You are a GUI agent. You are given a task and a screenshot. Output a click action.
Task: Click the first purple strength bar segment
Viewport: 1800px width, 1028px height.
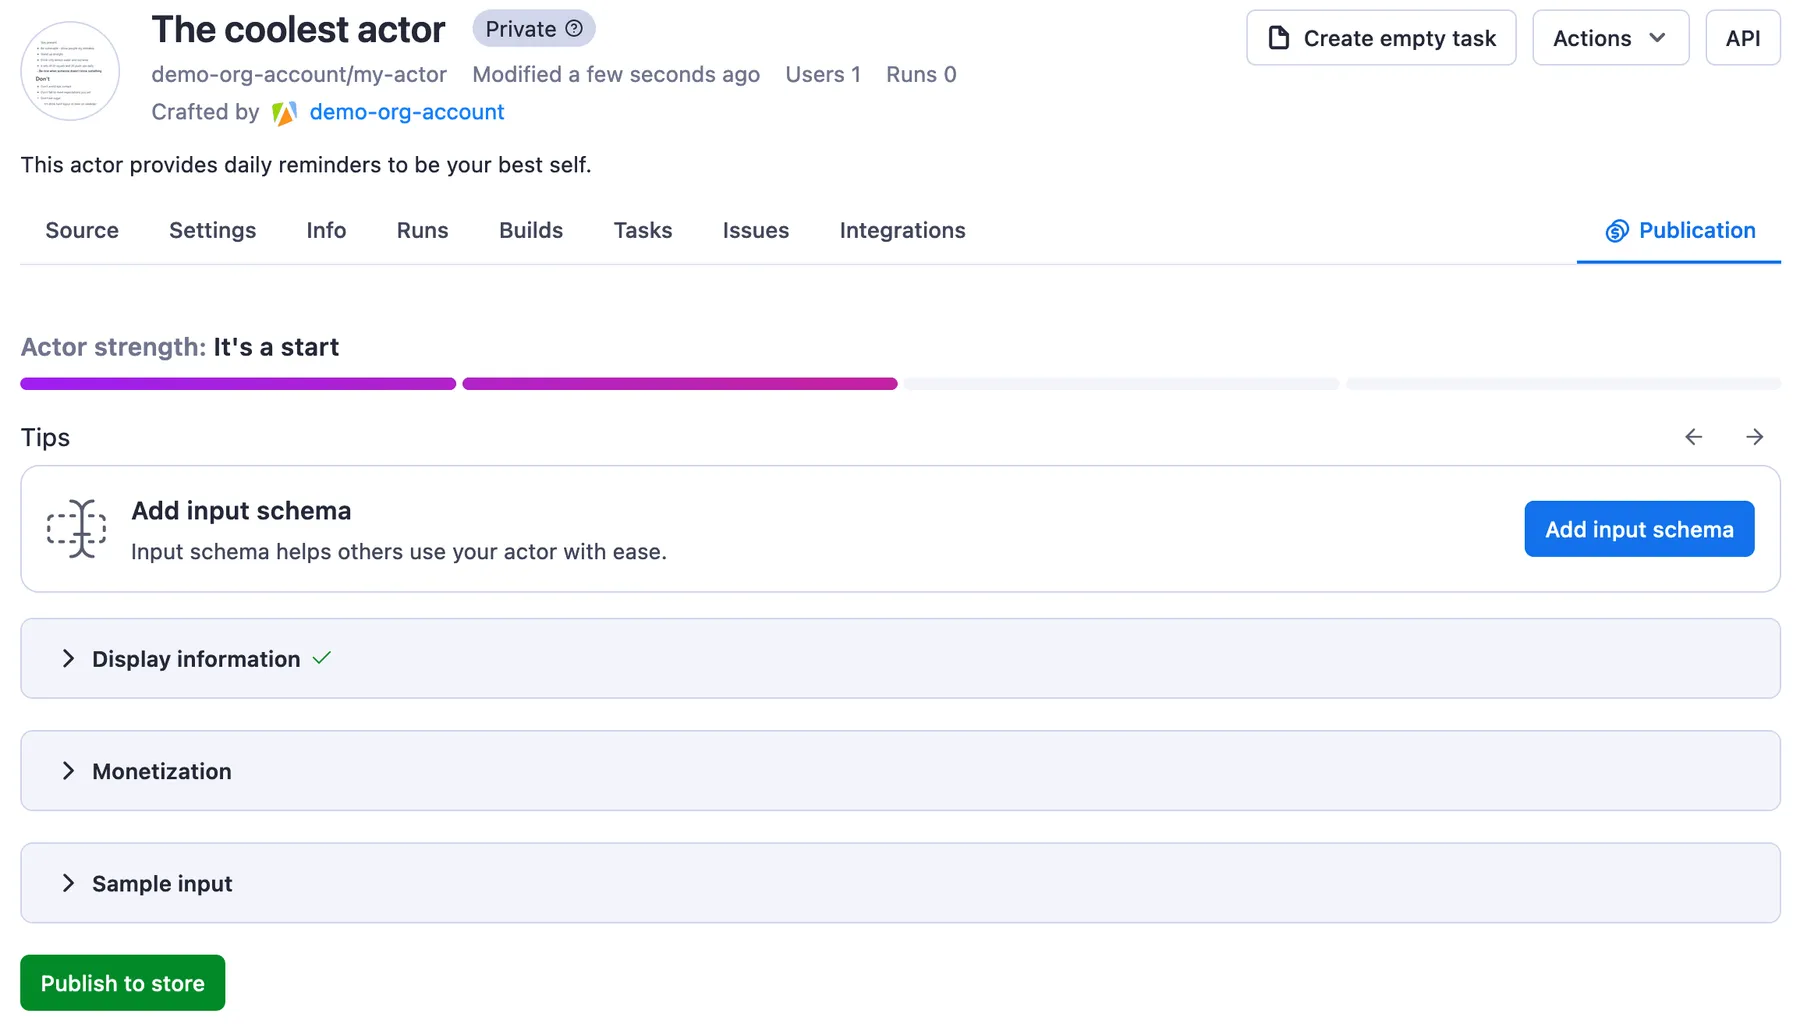pyautogui.click(x=238, y=384)
